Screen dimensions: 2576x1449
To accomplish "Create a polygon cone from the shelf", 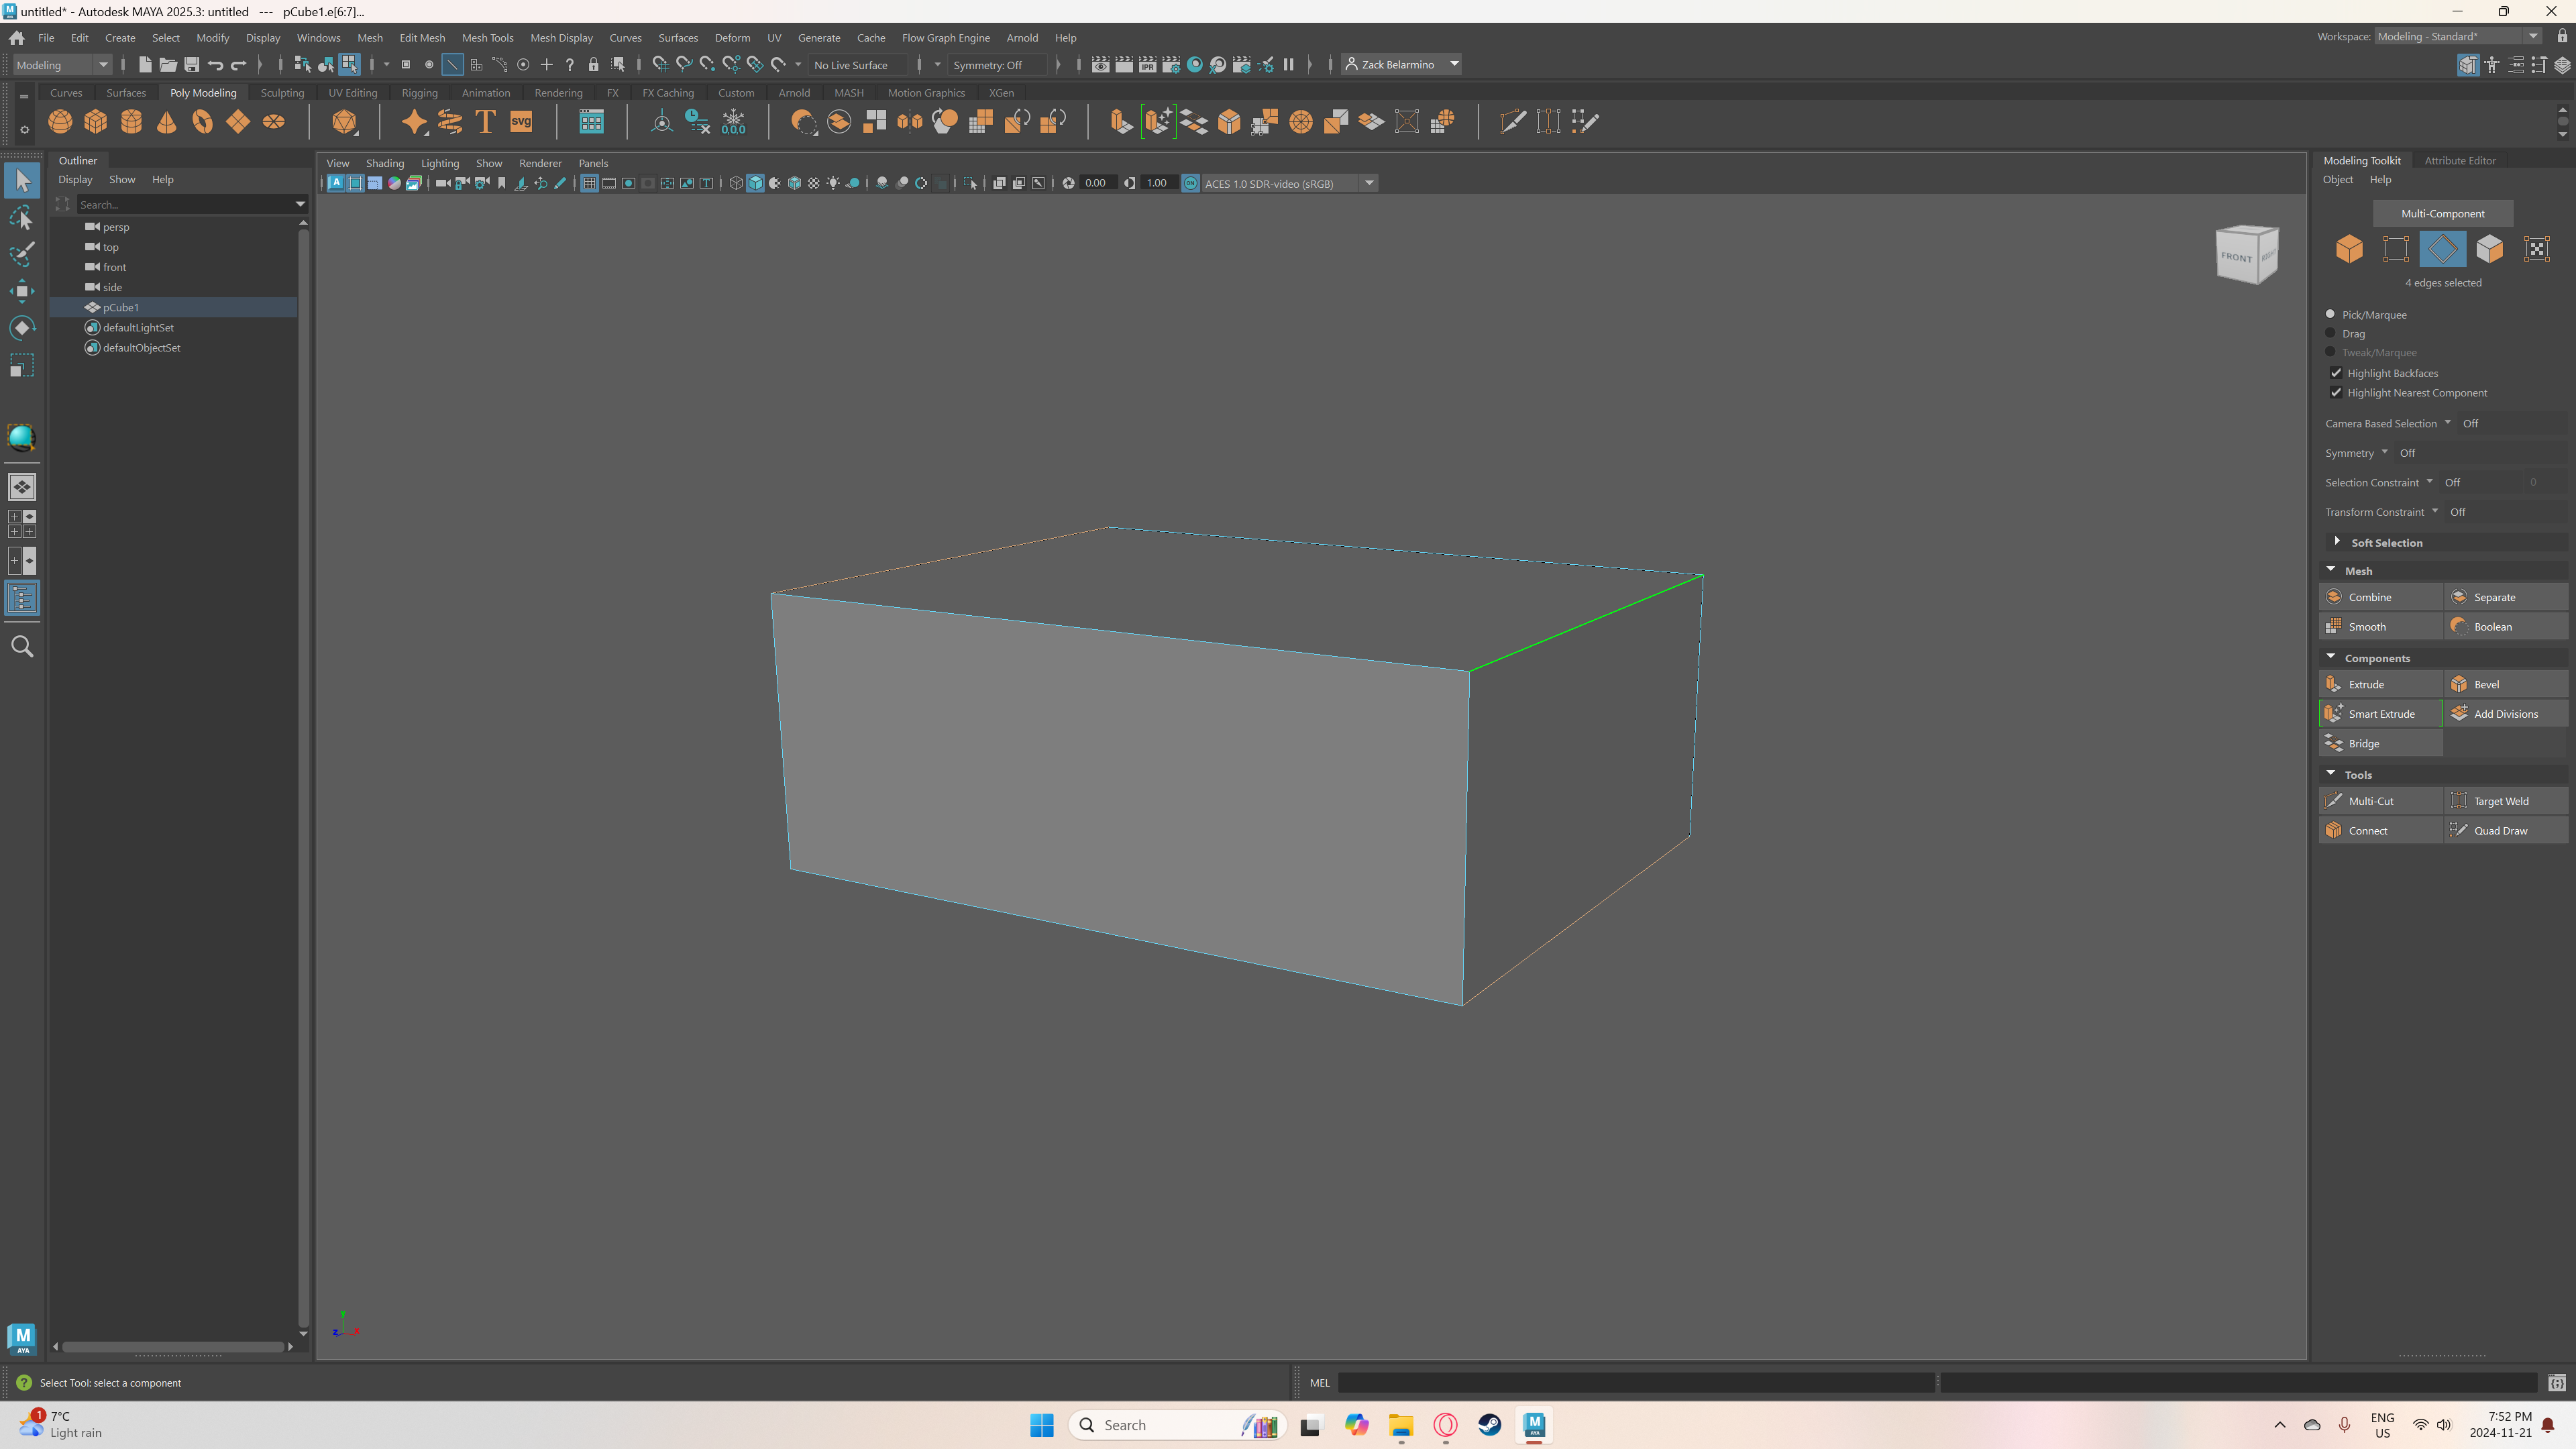I will (167, 122).
